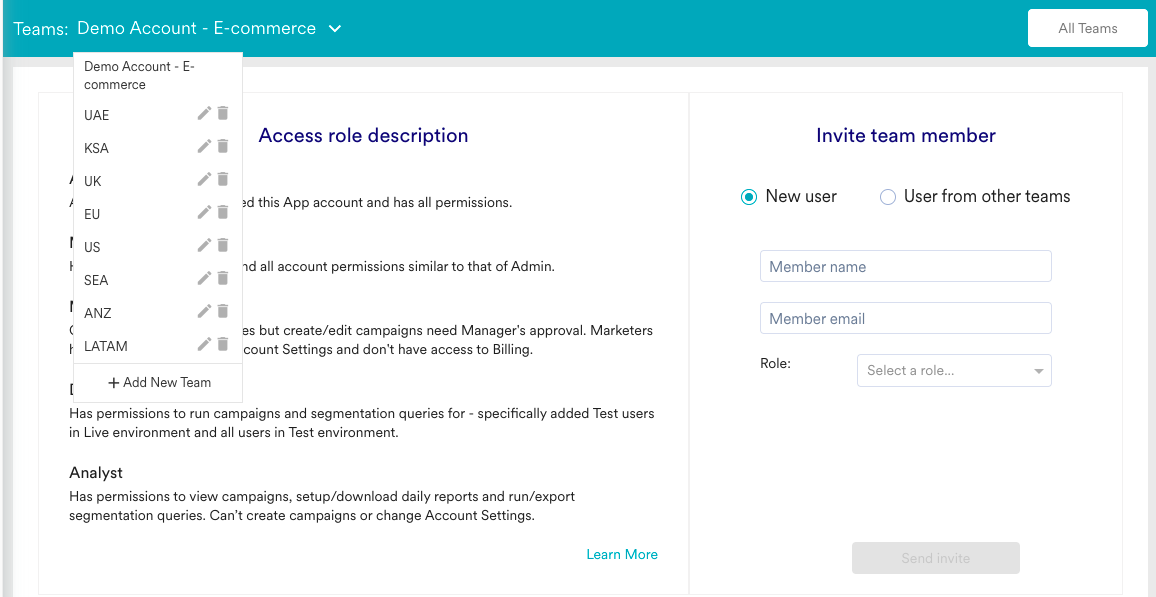Switch to the UAE team
1156x597 pixels.
click(97, 115)
